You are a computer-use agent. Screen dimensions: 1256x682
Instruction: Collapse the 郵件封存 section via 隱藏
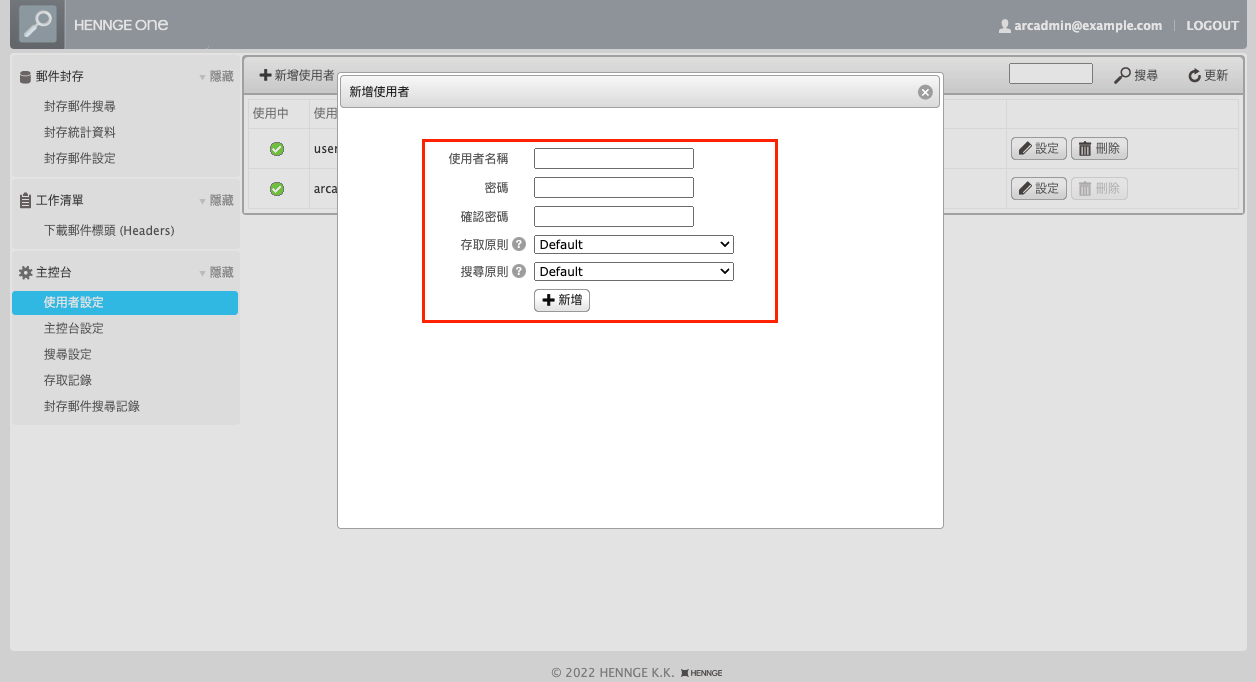pyautogui.click(x=216, y=76)
